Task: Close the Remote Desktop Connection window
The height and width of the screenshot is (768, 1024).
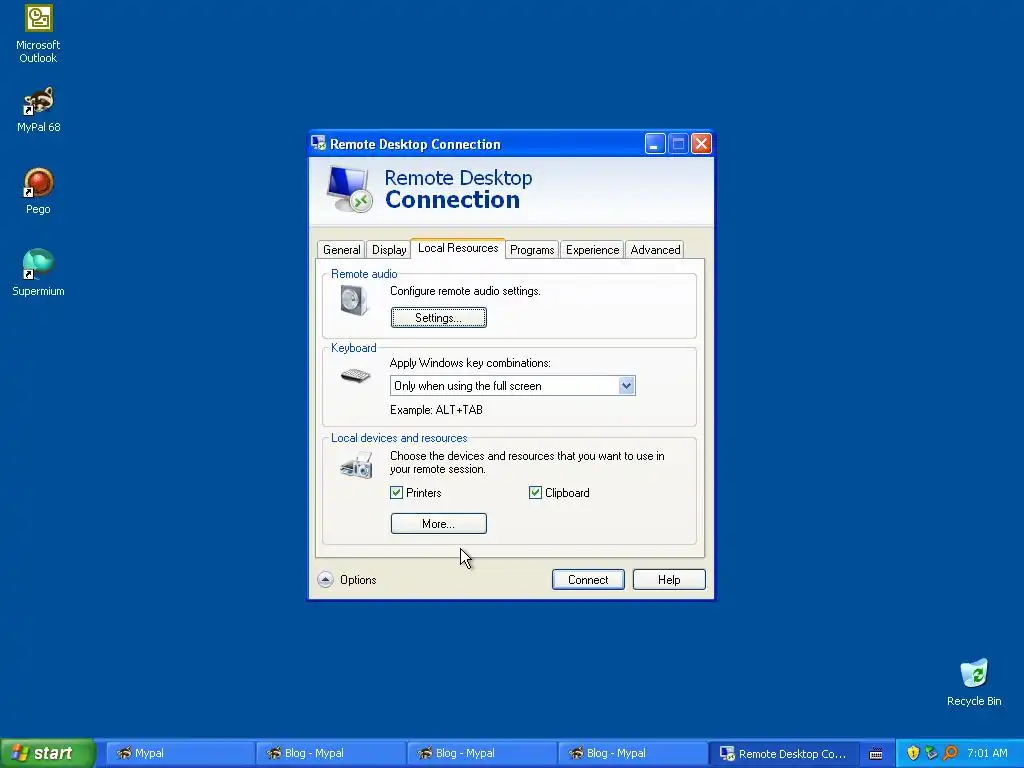Action: tap(701, 144)
